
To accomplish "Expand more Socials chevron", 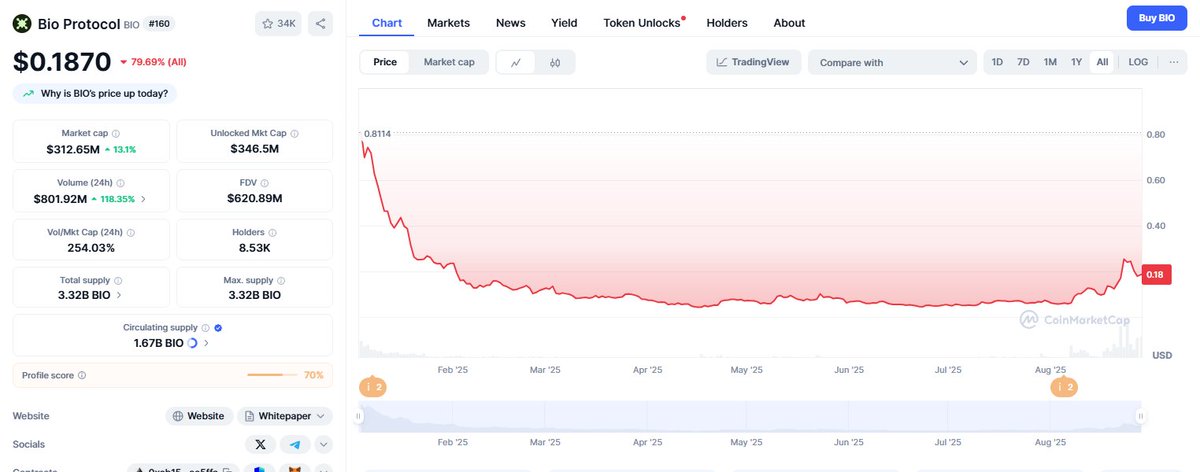I will 324,444.
